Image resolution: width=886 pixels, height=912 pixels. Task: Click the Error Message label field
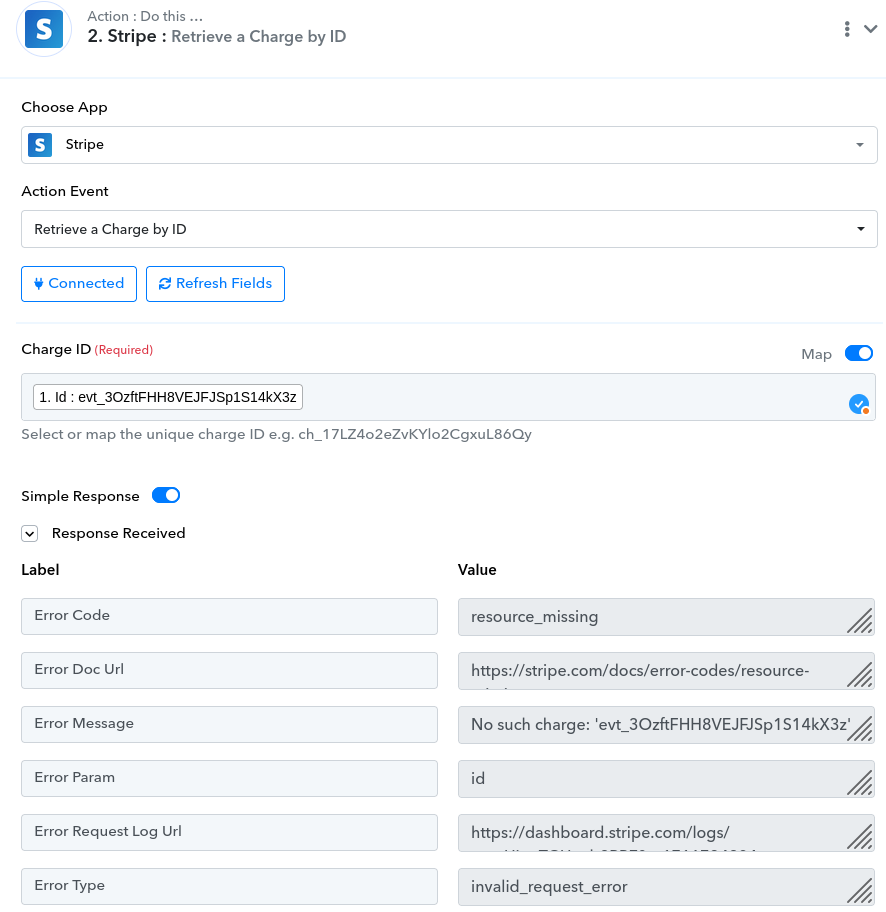pos(229,724)
